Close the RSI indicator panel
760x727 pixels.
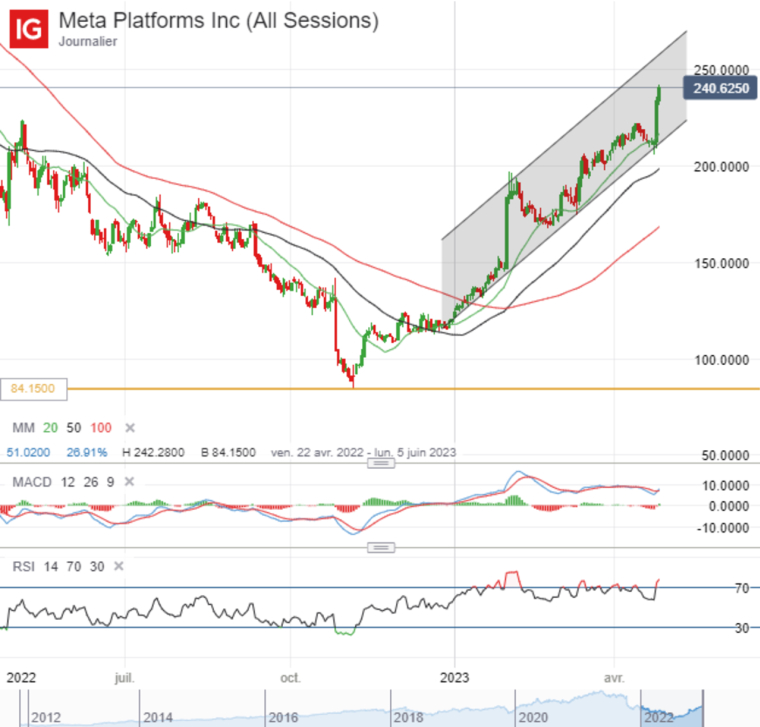point(118,566)
